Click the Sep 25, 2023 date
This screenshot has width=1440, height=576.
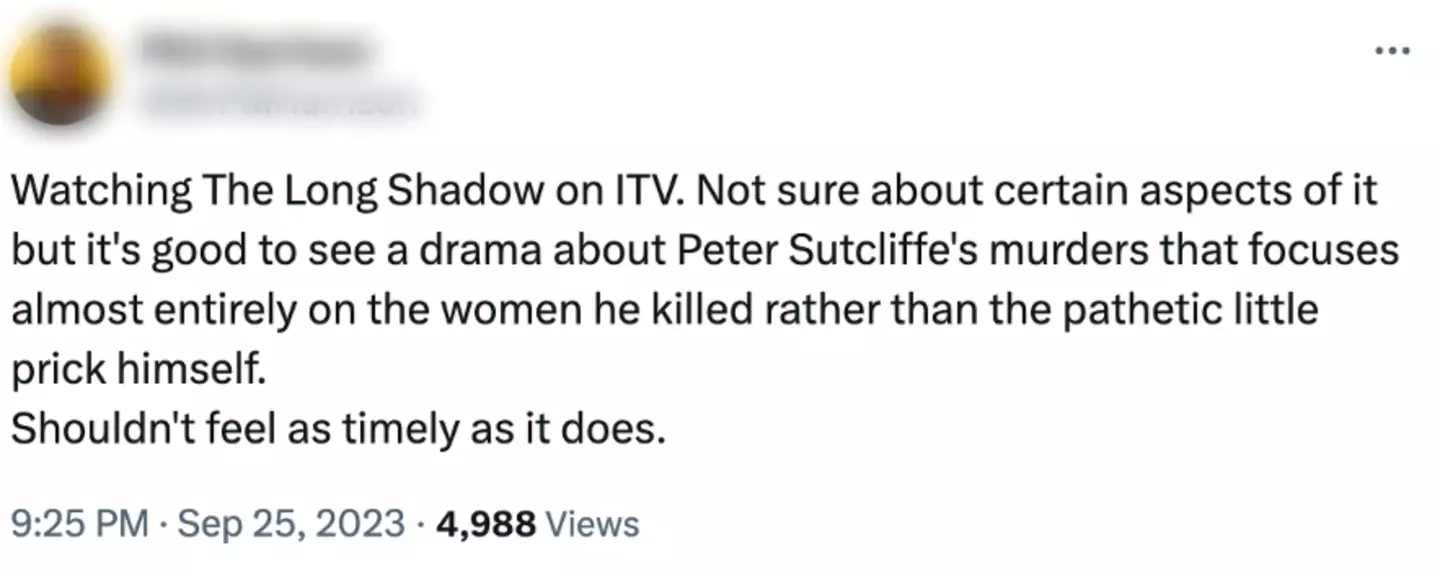coord(289,522)
